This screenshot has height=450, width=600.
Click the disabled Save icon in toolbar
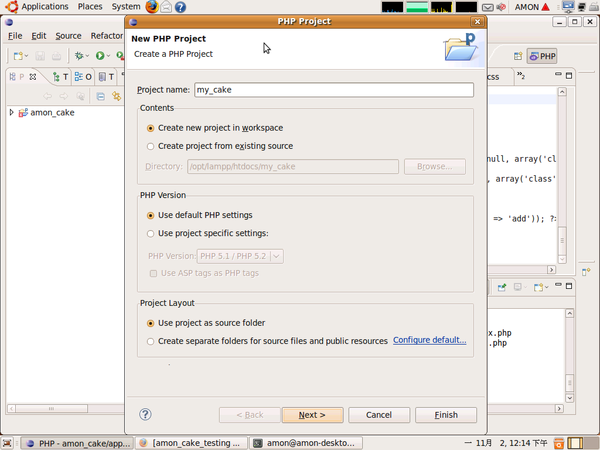[40, 56]
